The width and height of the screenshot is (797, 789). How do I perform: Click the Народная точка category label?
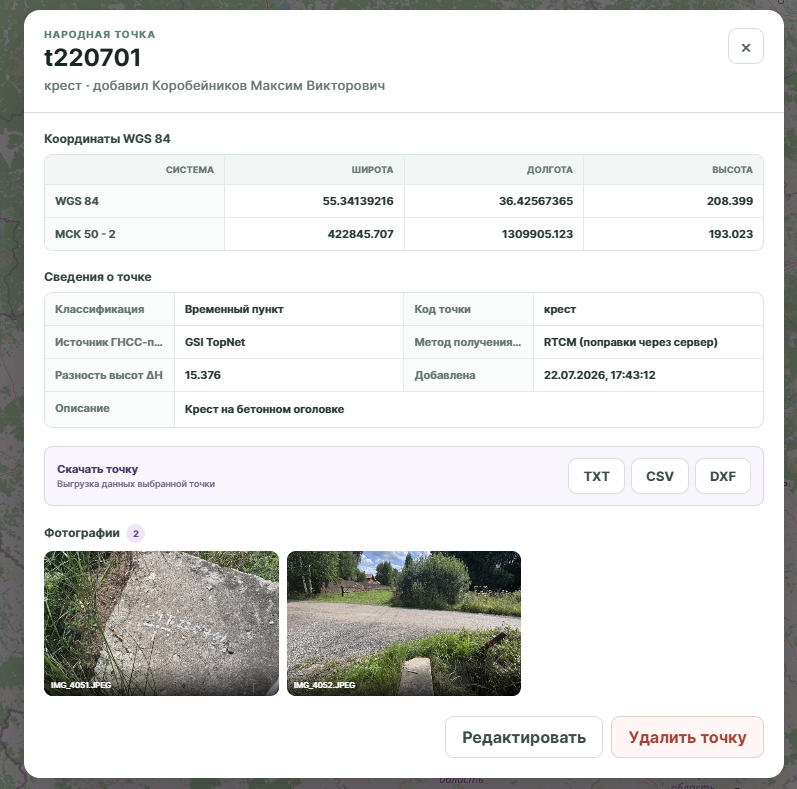[100, 35]
